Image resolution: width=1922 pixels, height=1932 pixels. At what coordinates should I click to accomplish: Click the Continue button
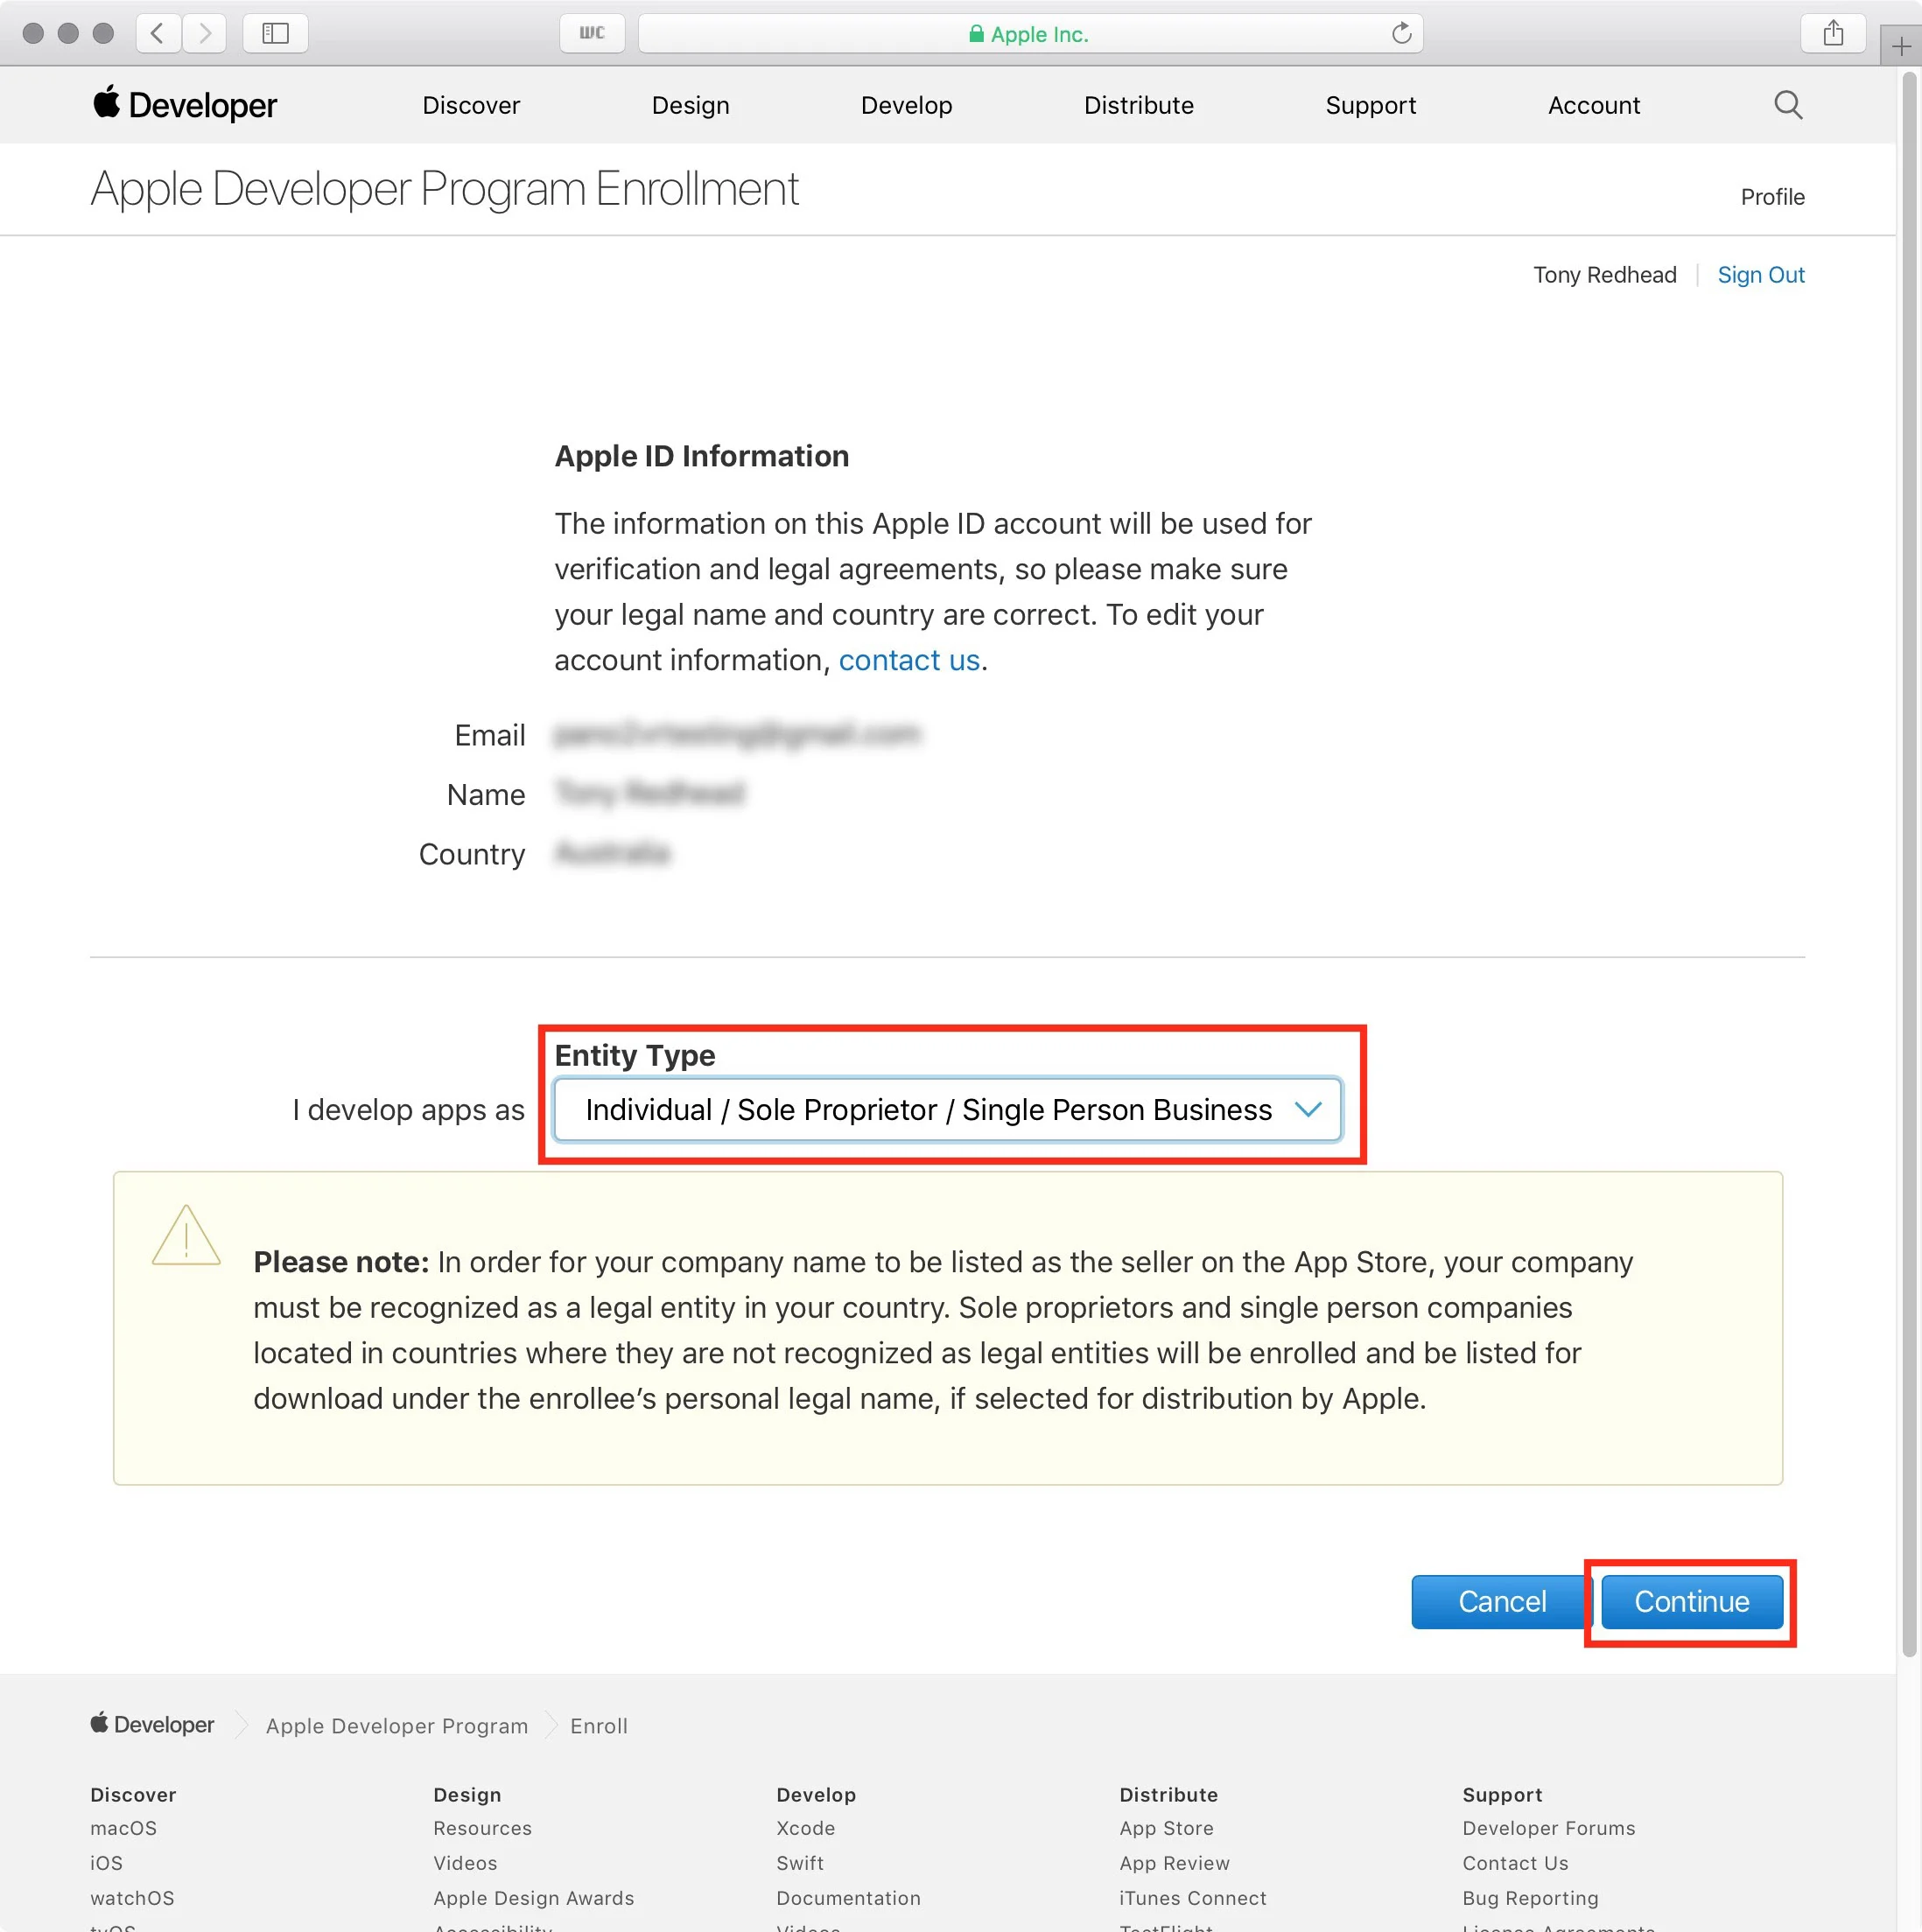[x=1691, y=1601]
